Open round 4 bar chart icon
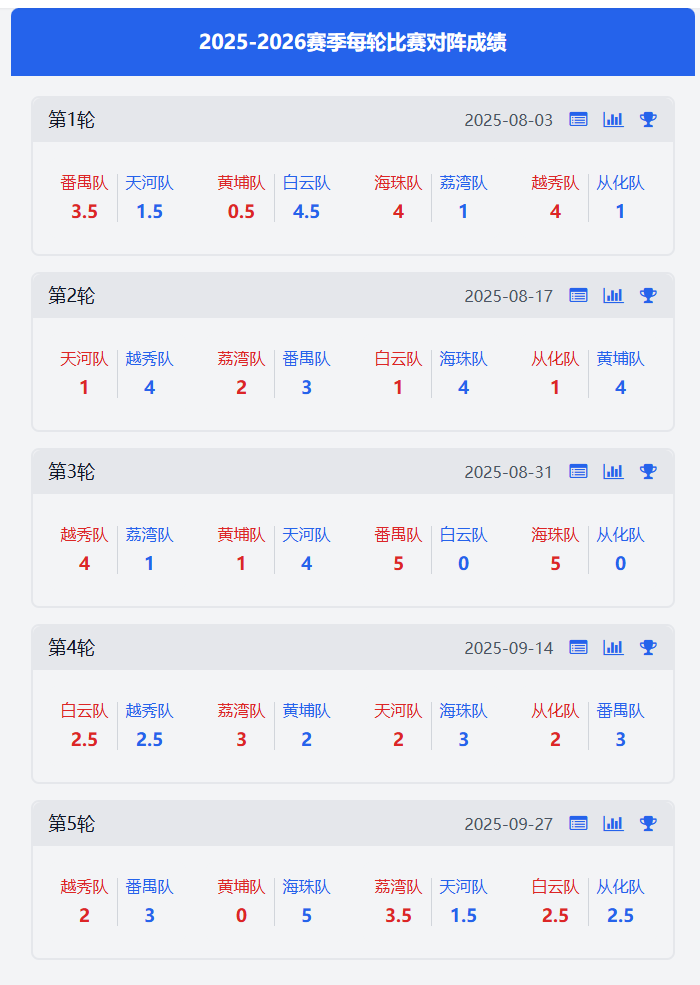Image resolution: width=700 pixels, height=985 pixels. [x=613, y=648]
